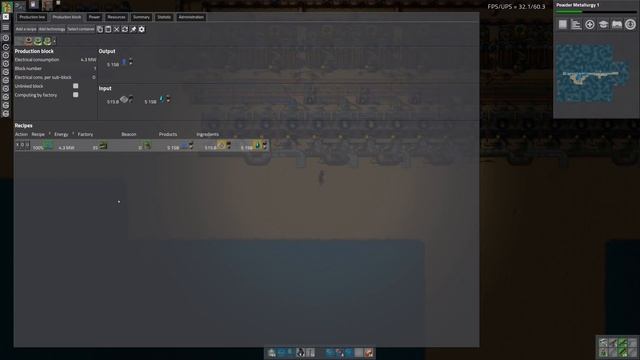
Task: Click the beacon icon in recipe row
Action: click(147, 145)
